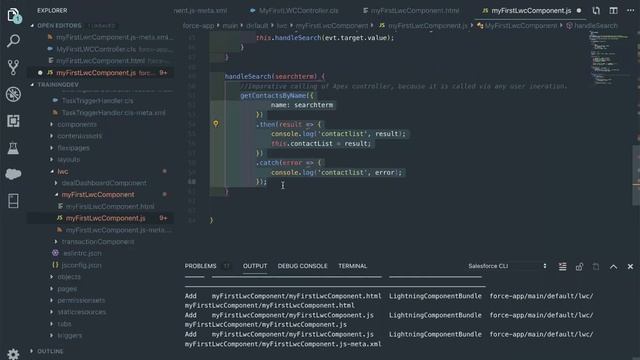Maximize the bottom panel with chevron up
The height and width of the screenshot is (360, 640).
(613, 267)
